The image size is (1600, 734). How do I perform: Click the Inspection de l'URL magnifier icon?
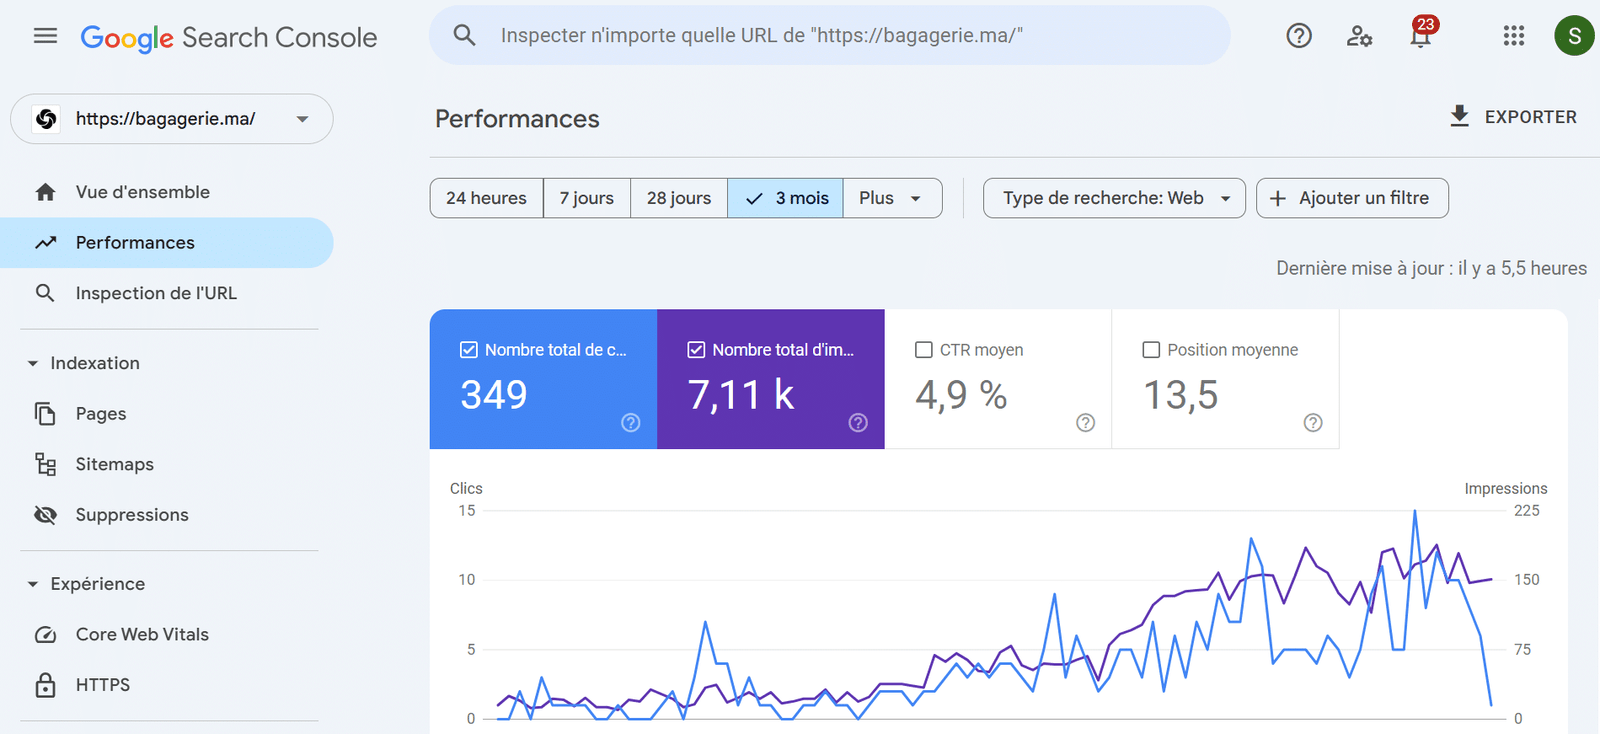click(x=45, y=293)
